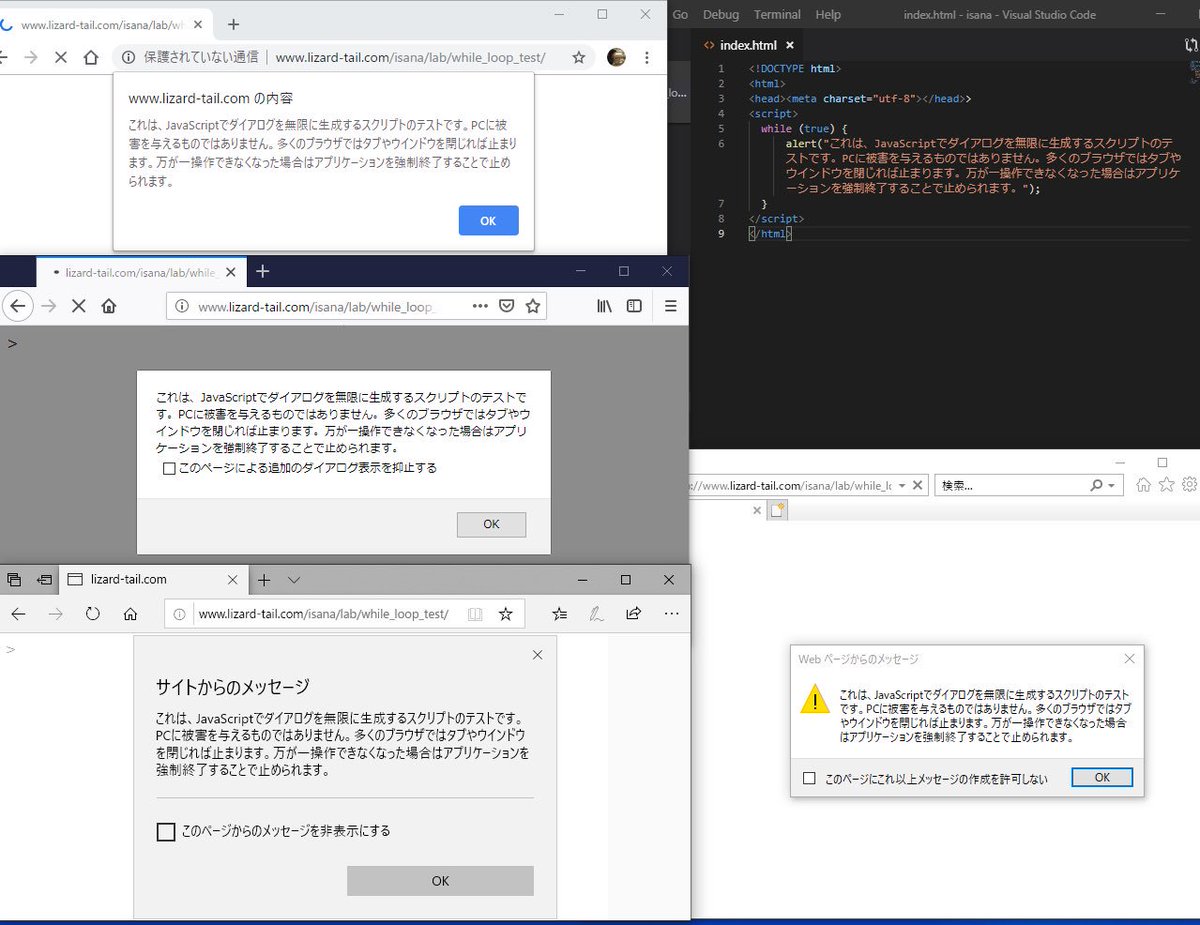
Task: Go to the home page in Chrome
Action: coord(91,58)
